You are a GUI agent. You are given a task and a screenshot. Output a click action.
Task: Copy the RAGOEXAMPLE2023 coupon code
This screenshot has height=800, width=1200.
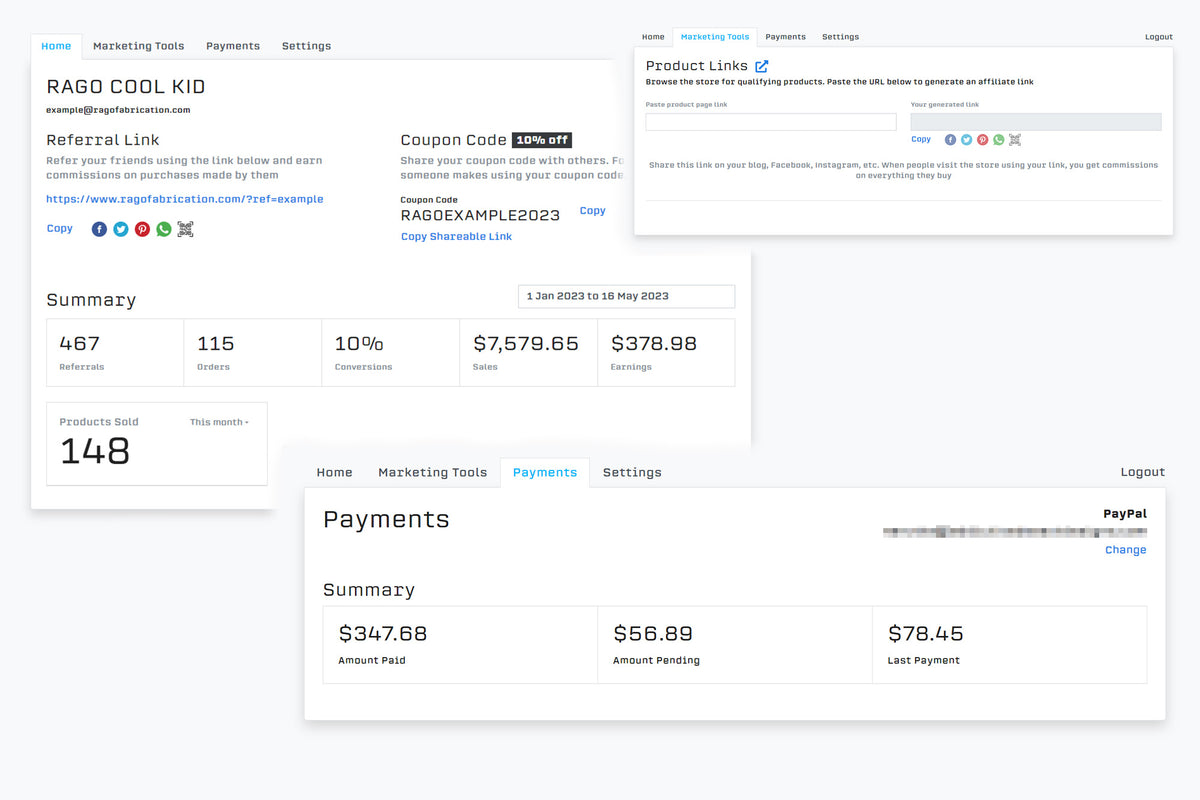click(x=592, y=211)
